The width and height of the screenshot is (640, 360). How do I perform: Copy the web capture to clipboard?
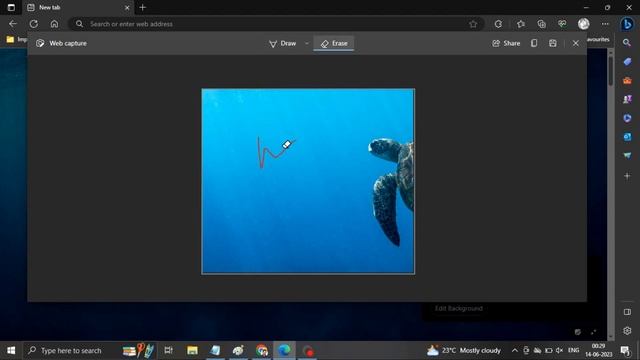[534, 43]
